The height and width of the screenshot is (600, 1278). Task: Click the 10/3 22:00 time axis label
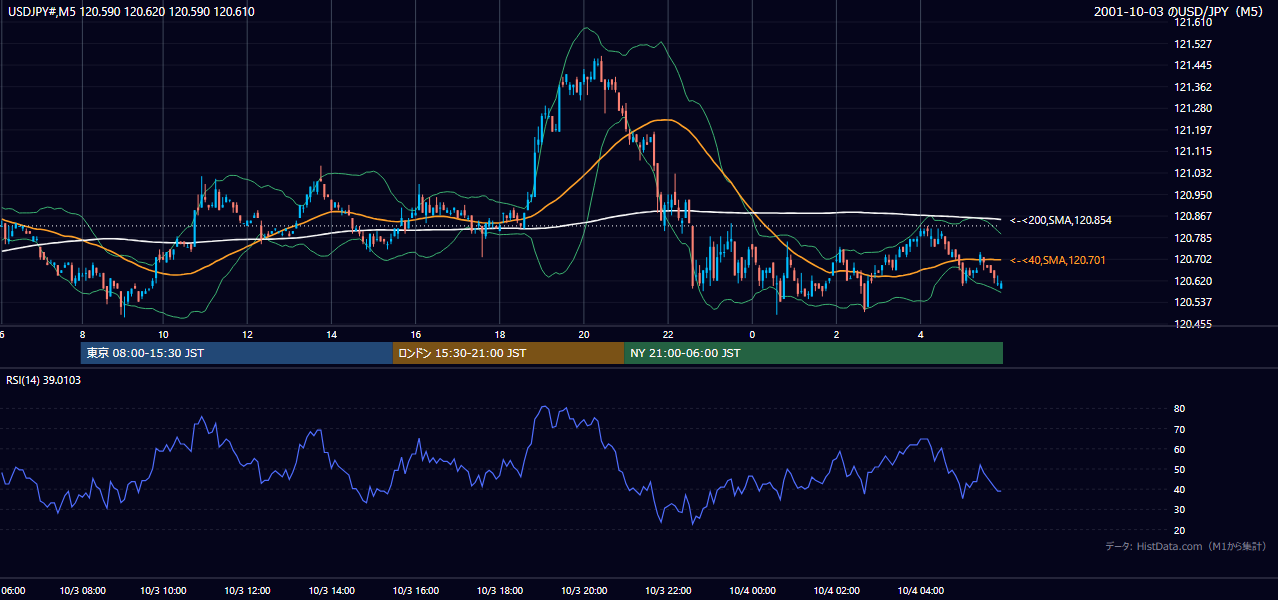click(x=667, y=591)
